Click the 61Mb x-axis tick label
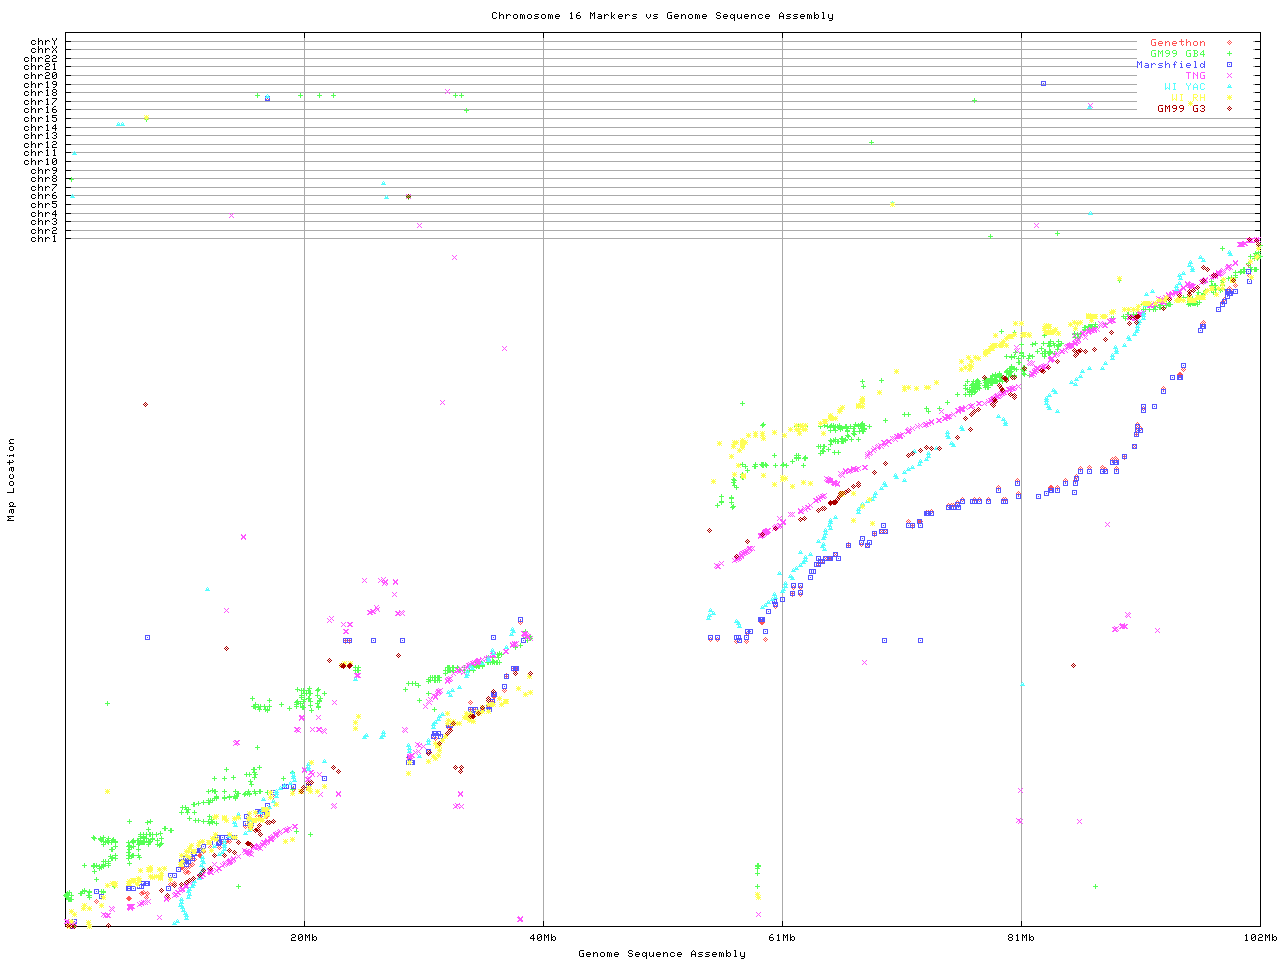This screenshot has width=1280, height=960. pos(782,938)
